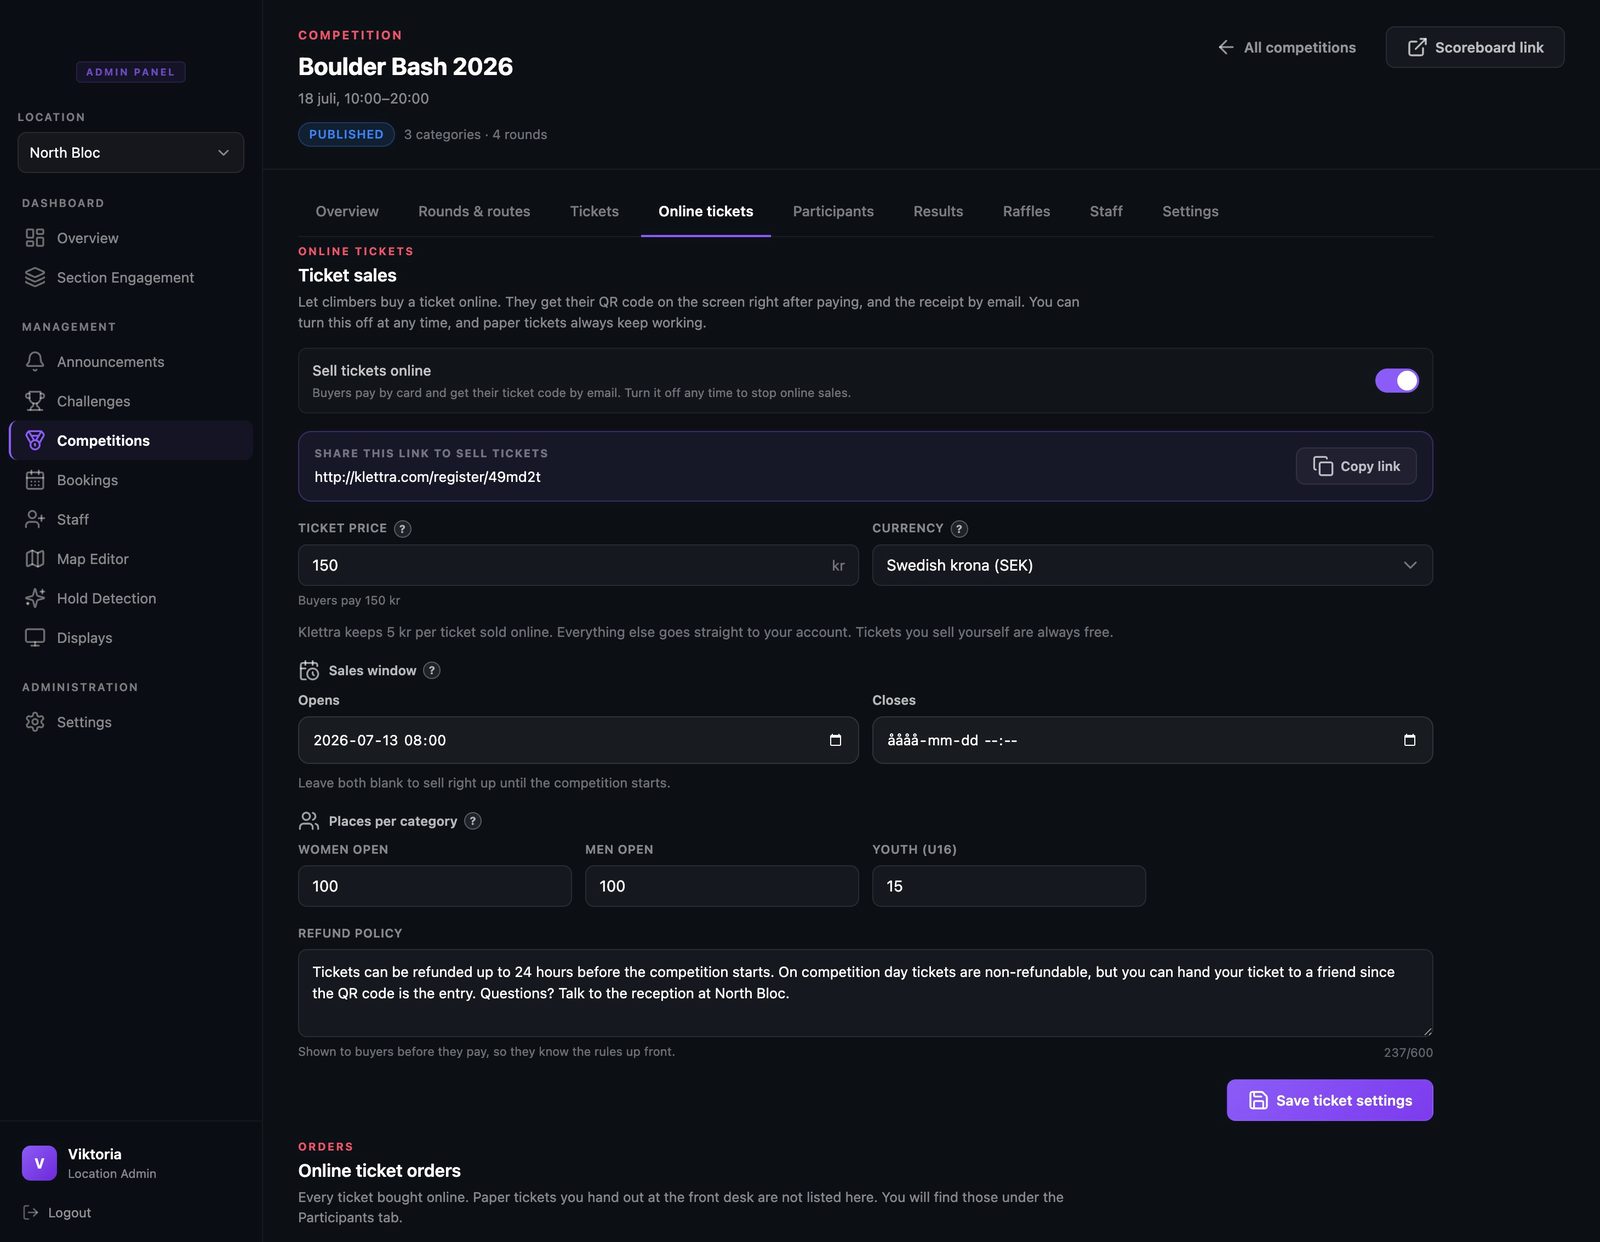Click the copy icon in Copy link
Image resolution: width=1600 pixels, height=1242 pixels.
(1322, 466)
